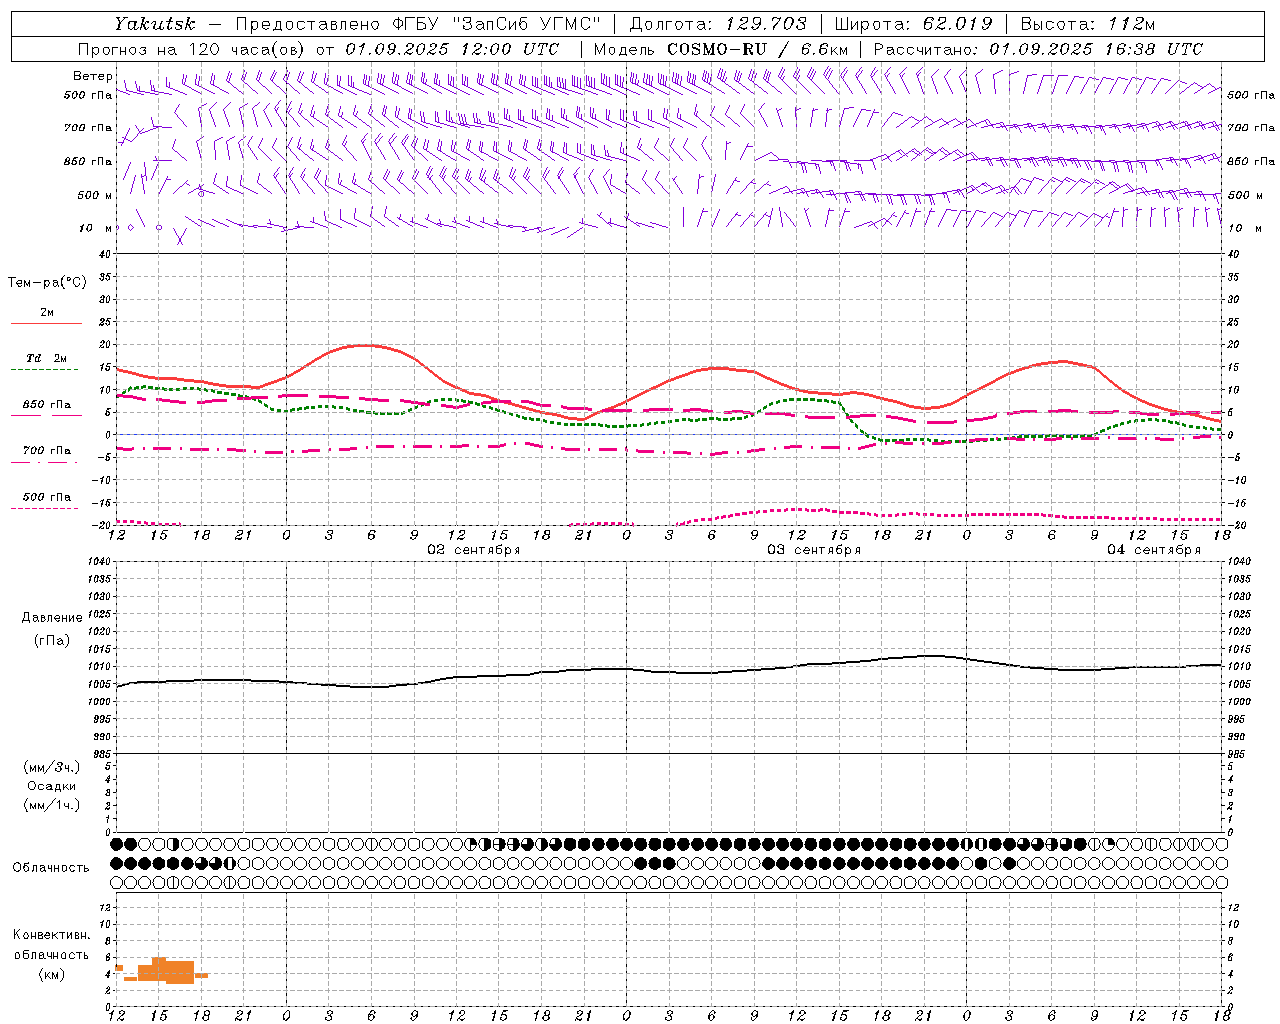Click the 'Ветер' wind panel label
This screenshot has height=1024, width=1280.
92,76
